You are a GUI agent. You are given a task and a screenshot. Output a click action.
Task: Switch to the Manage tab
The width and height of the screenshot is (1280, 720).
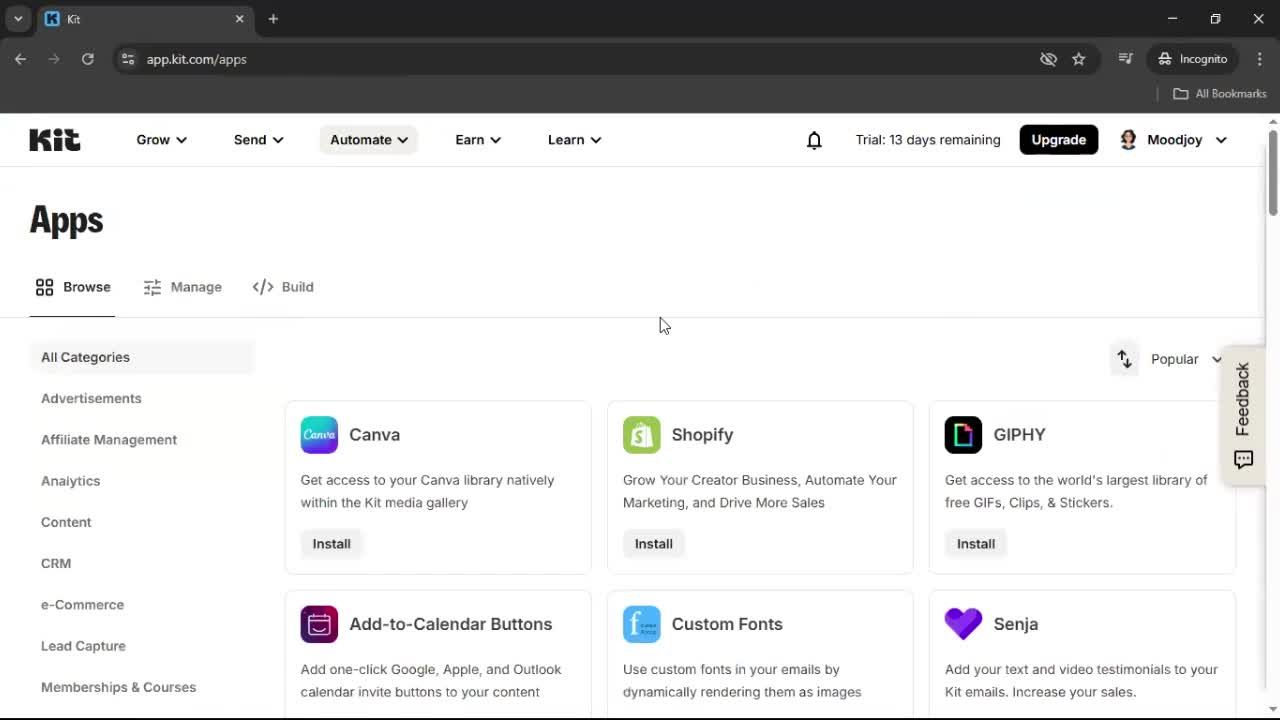coord(183,287)
